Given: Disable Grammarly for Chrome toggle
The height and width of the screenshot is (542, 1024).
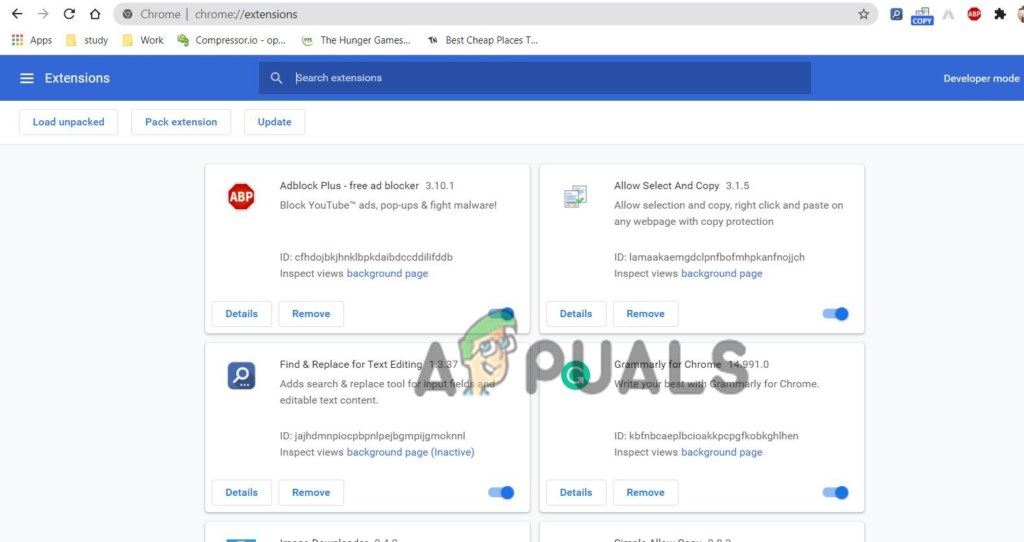Looking at the screenshot, I should (835, 492).
